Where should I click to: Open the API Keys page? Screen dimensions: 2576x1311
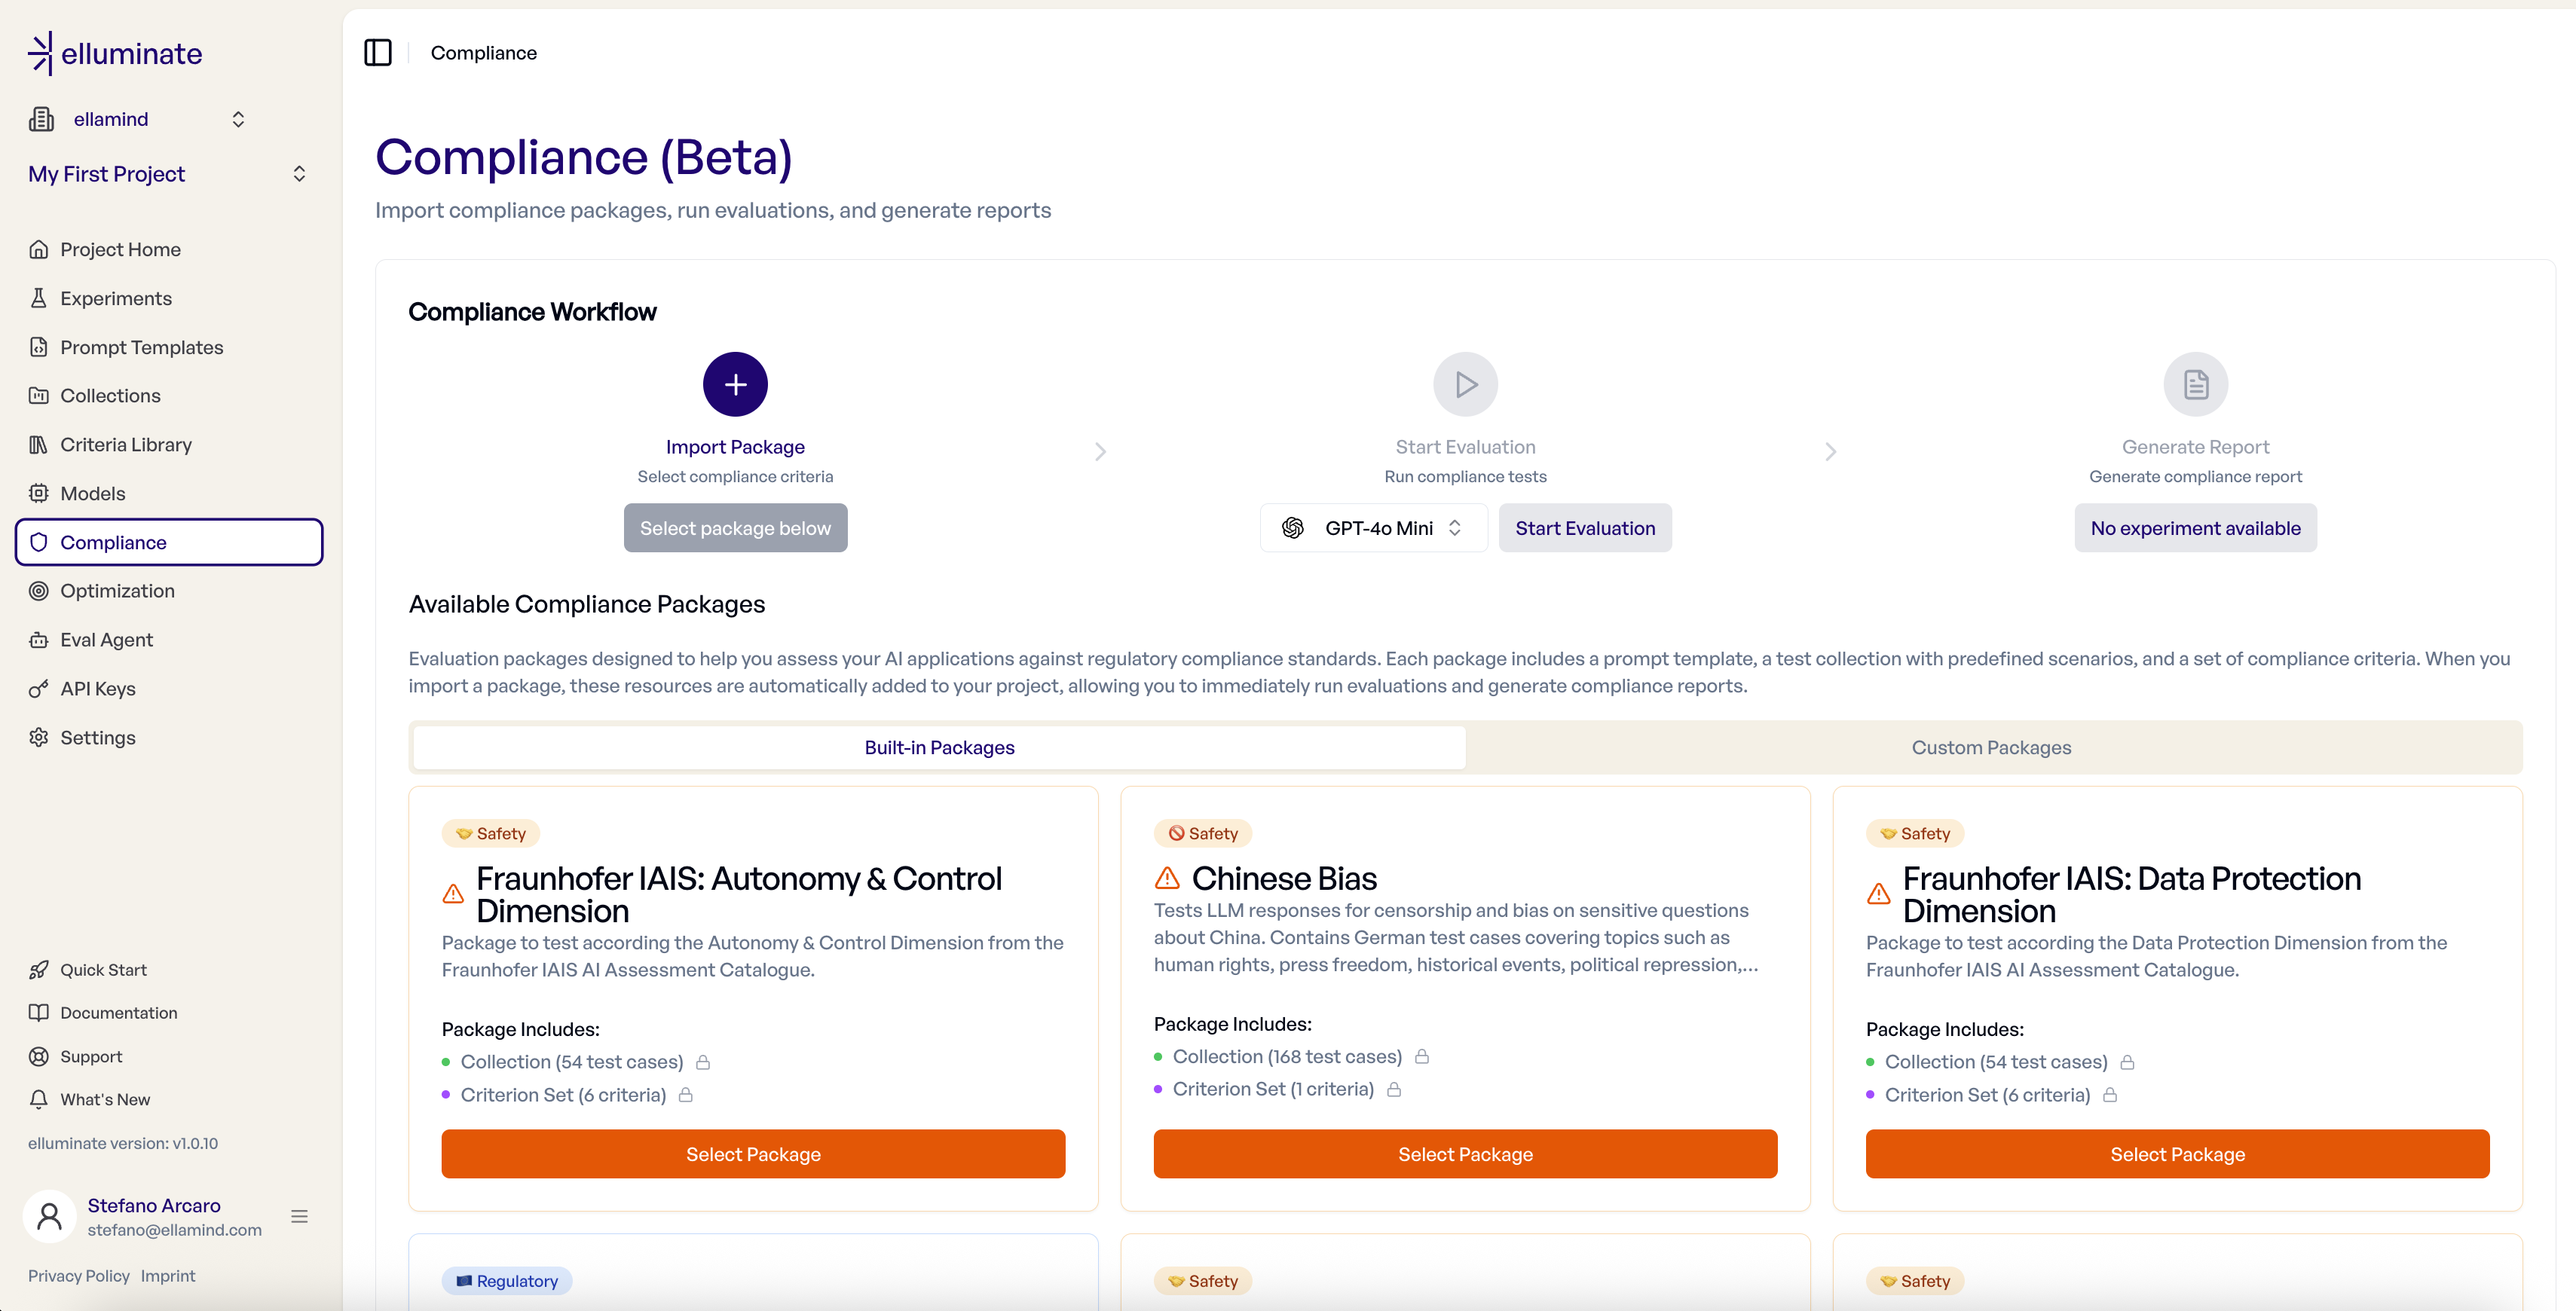(99, 688)
